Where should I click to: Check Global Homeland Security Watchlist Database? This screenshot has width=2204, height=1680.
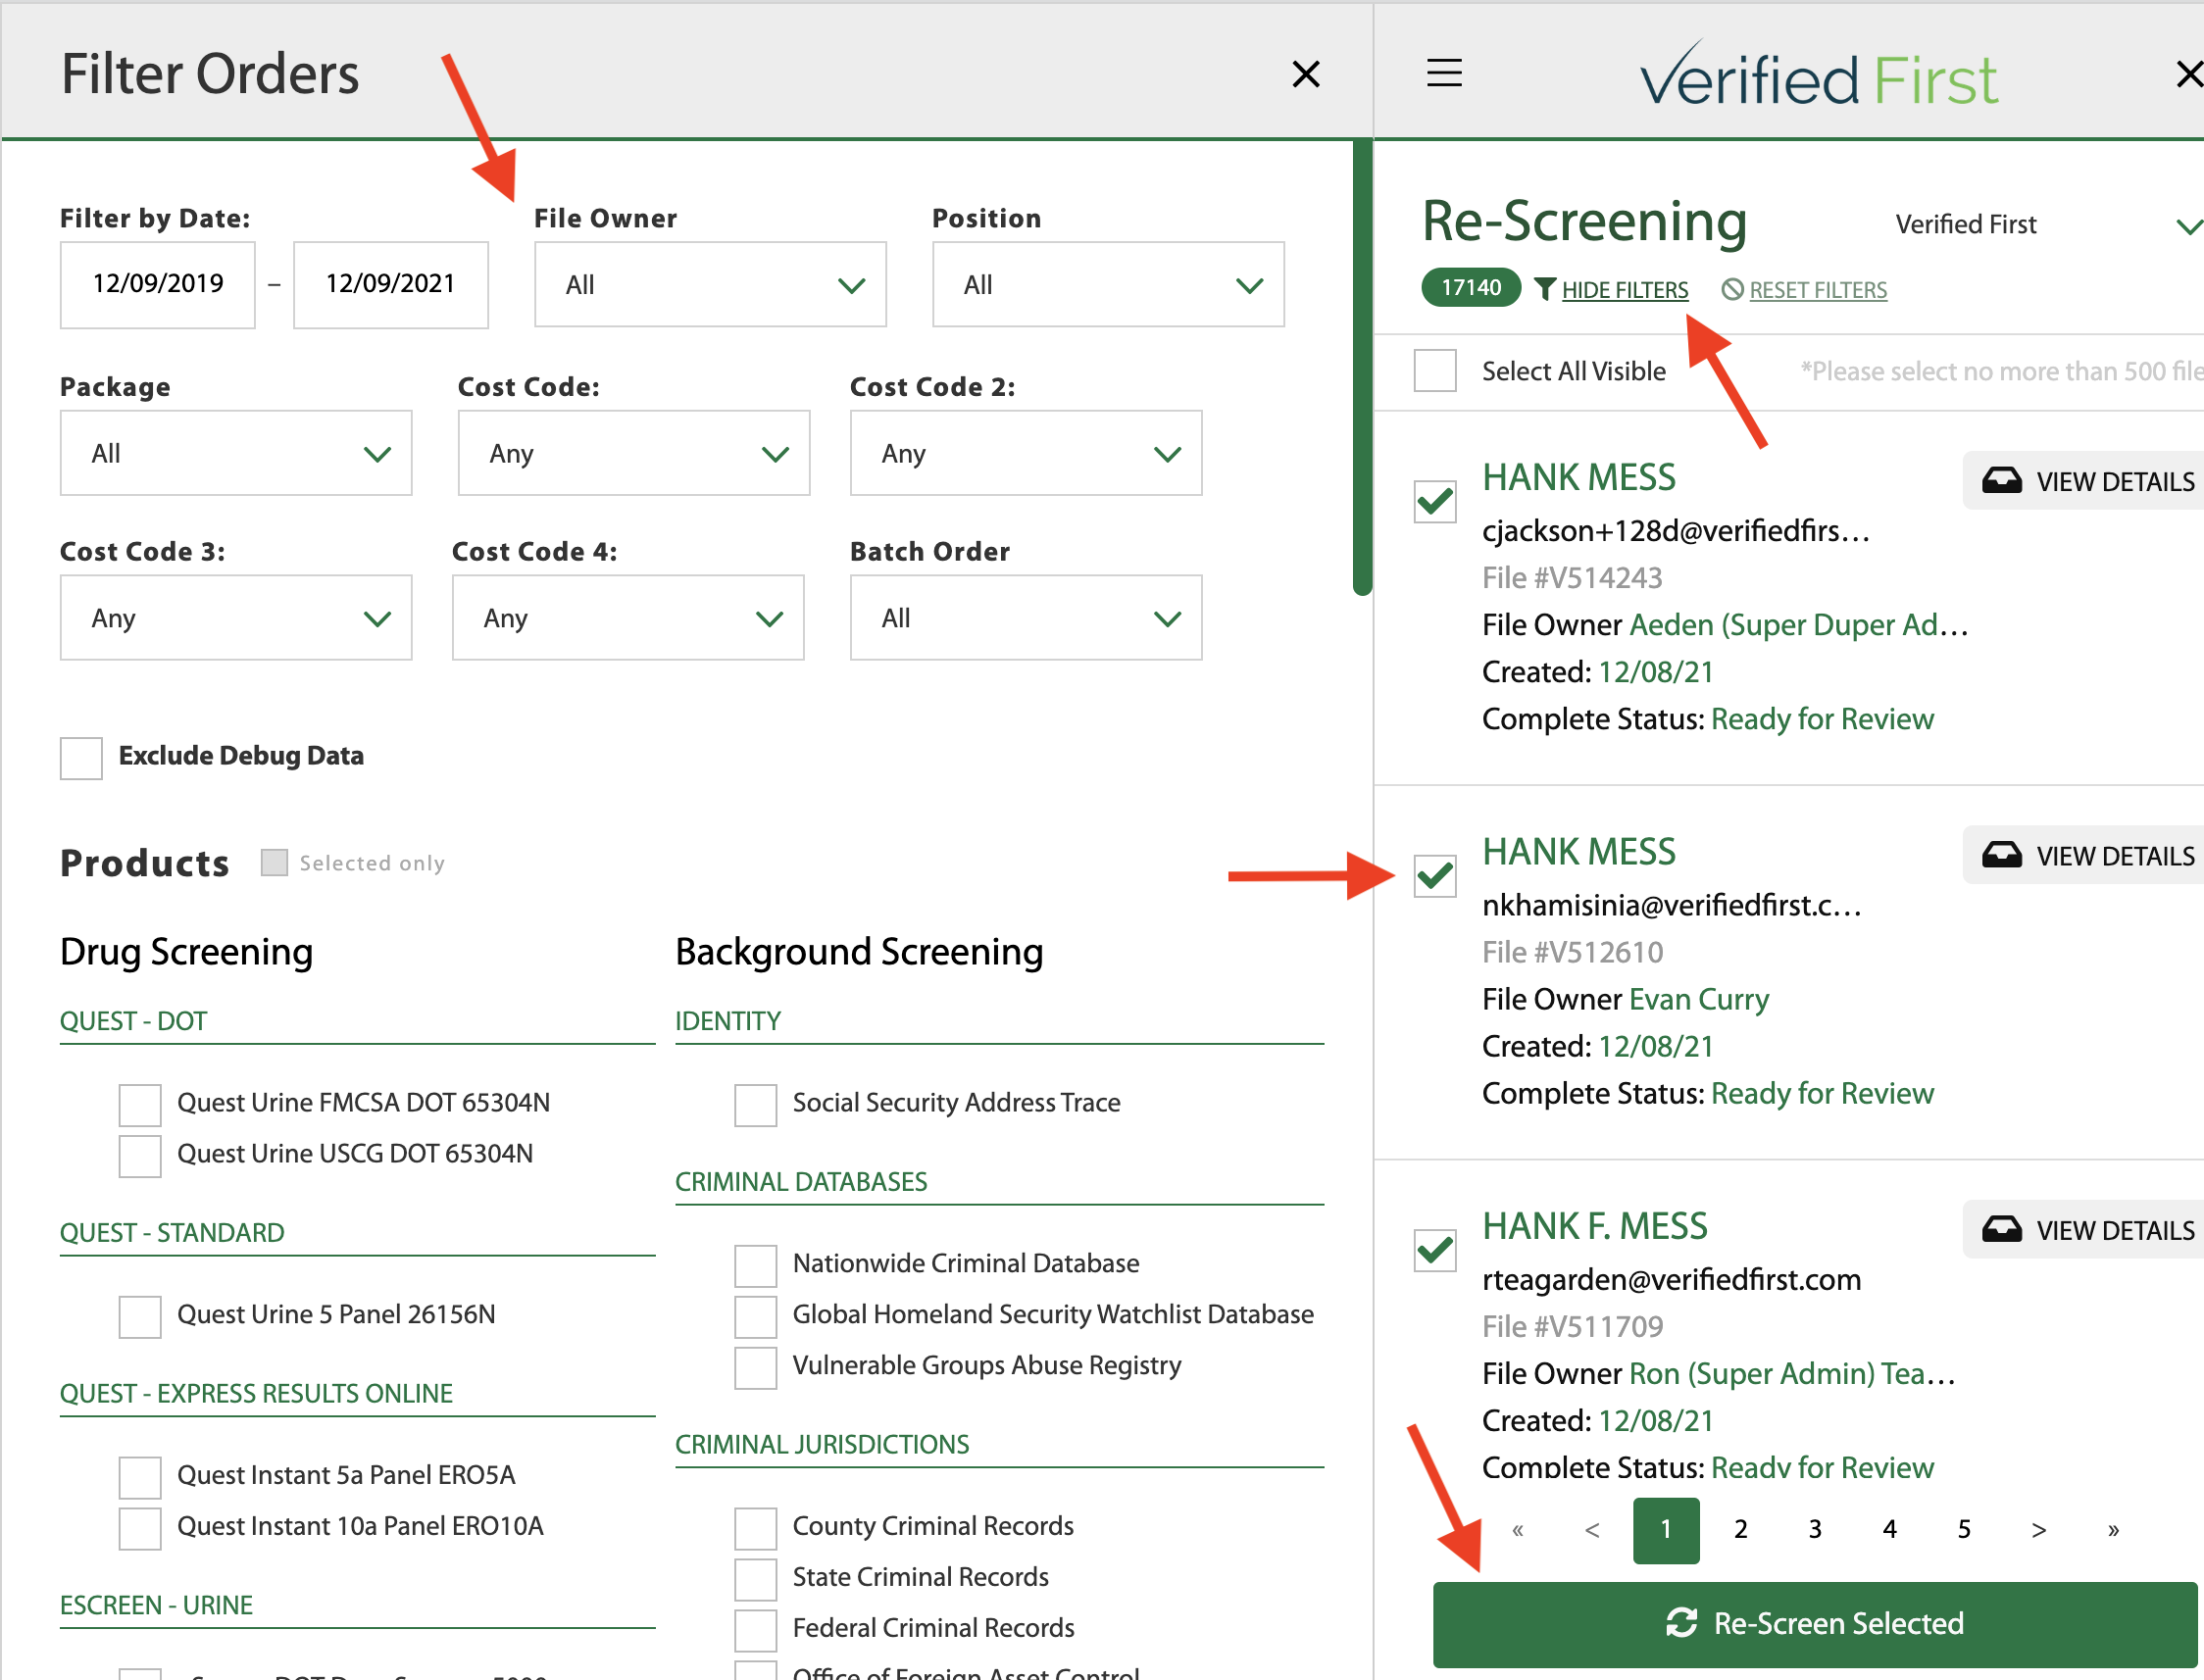pyautogui.click(x=755, y=1316)
